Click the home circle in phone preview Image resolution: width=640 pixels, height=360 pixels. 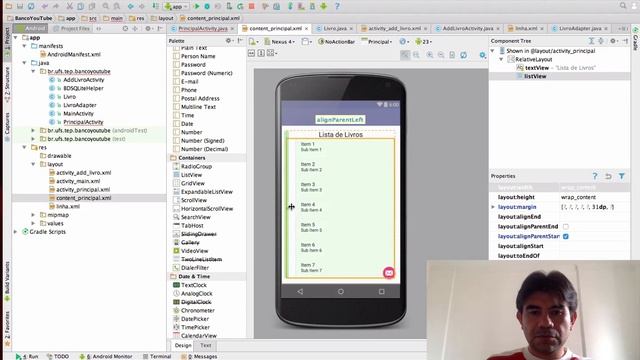[x=340, y=291]
